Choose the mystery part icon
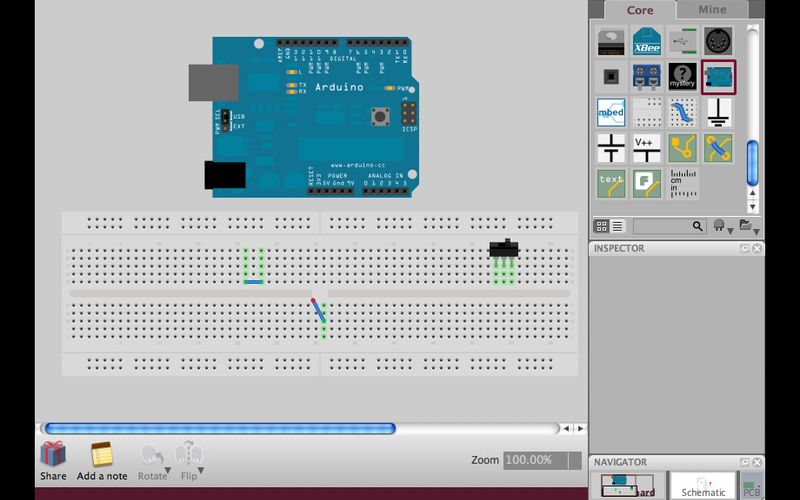Screen dimensions: 800x500 click(x=682, y=77)
